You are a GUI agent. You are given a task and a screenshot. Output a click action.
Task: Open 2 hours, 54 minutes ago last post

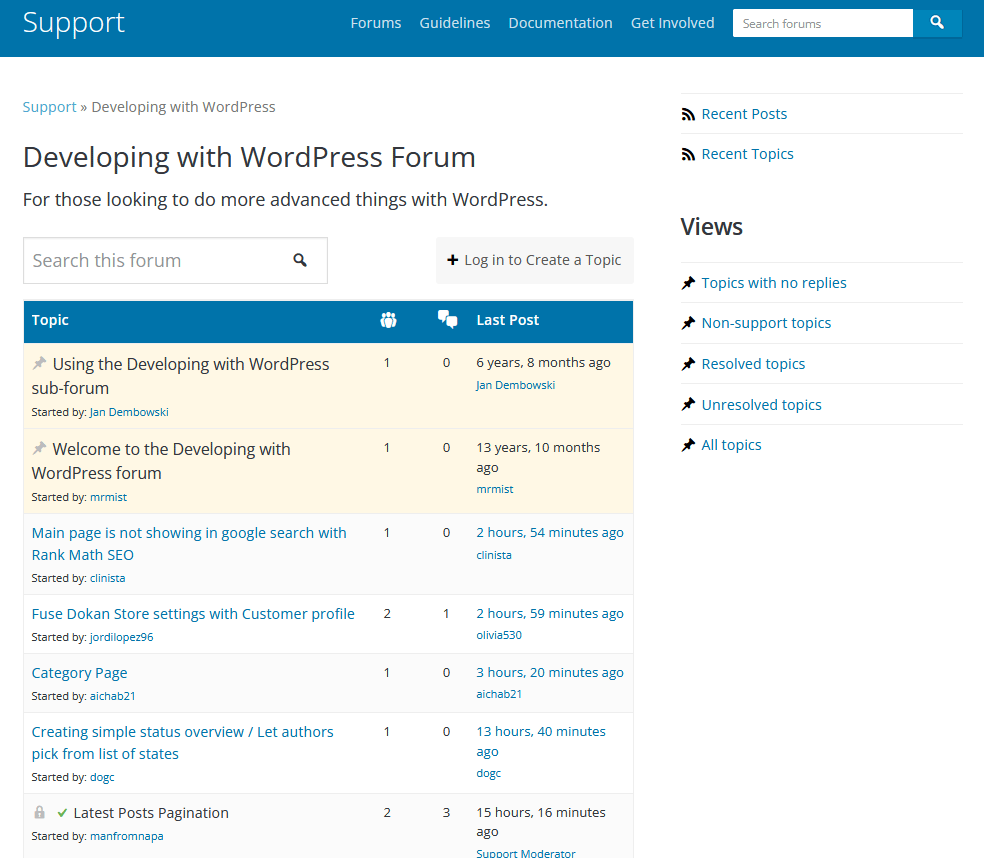tap(550, 532)
